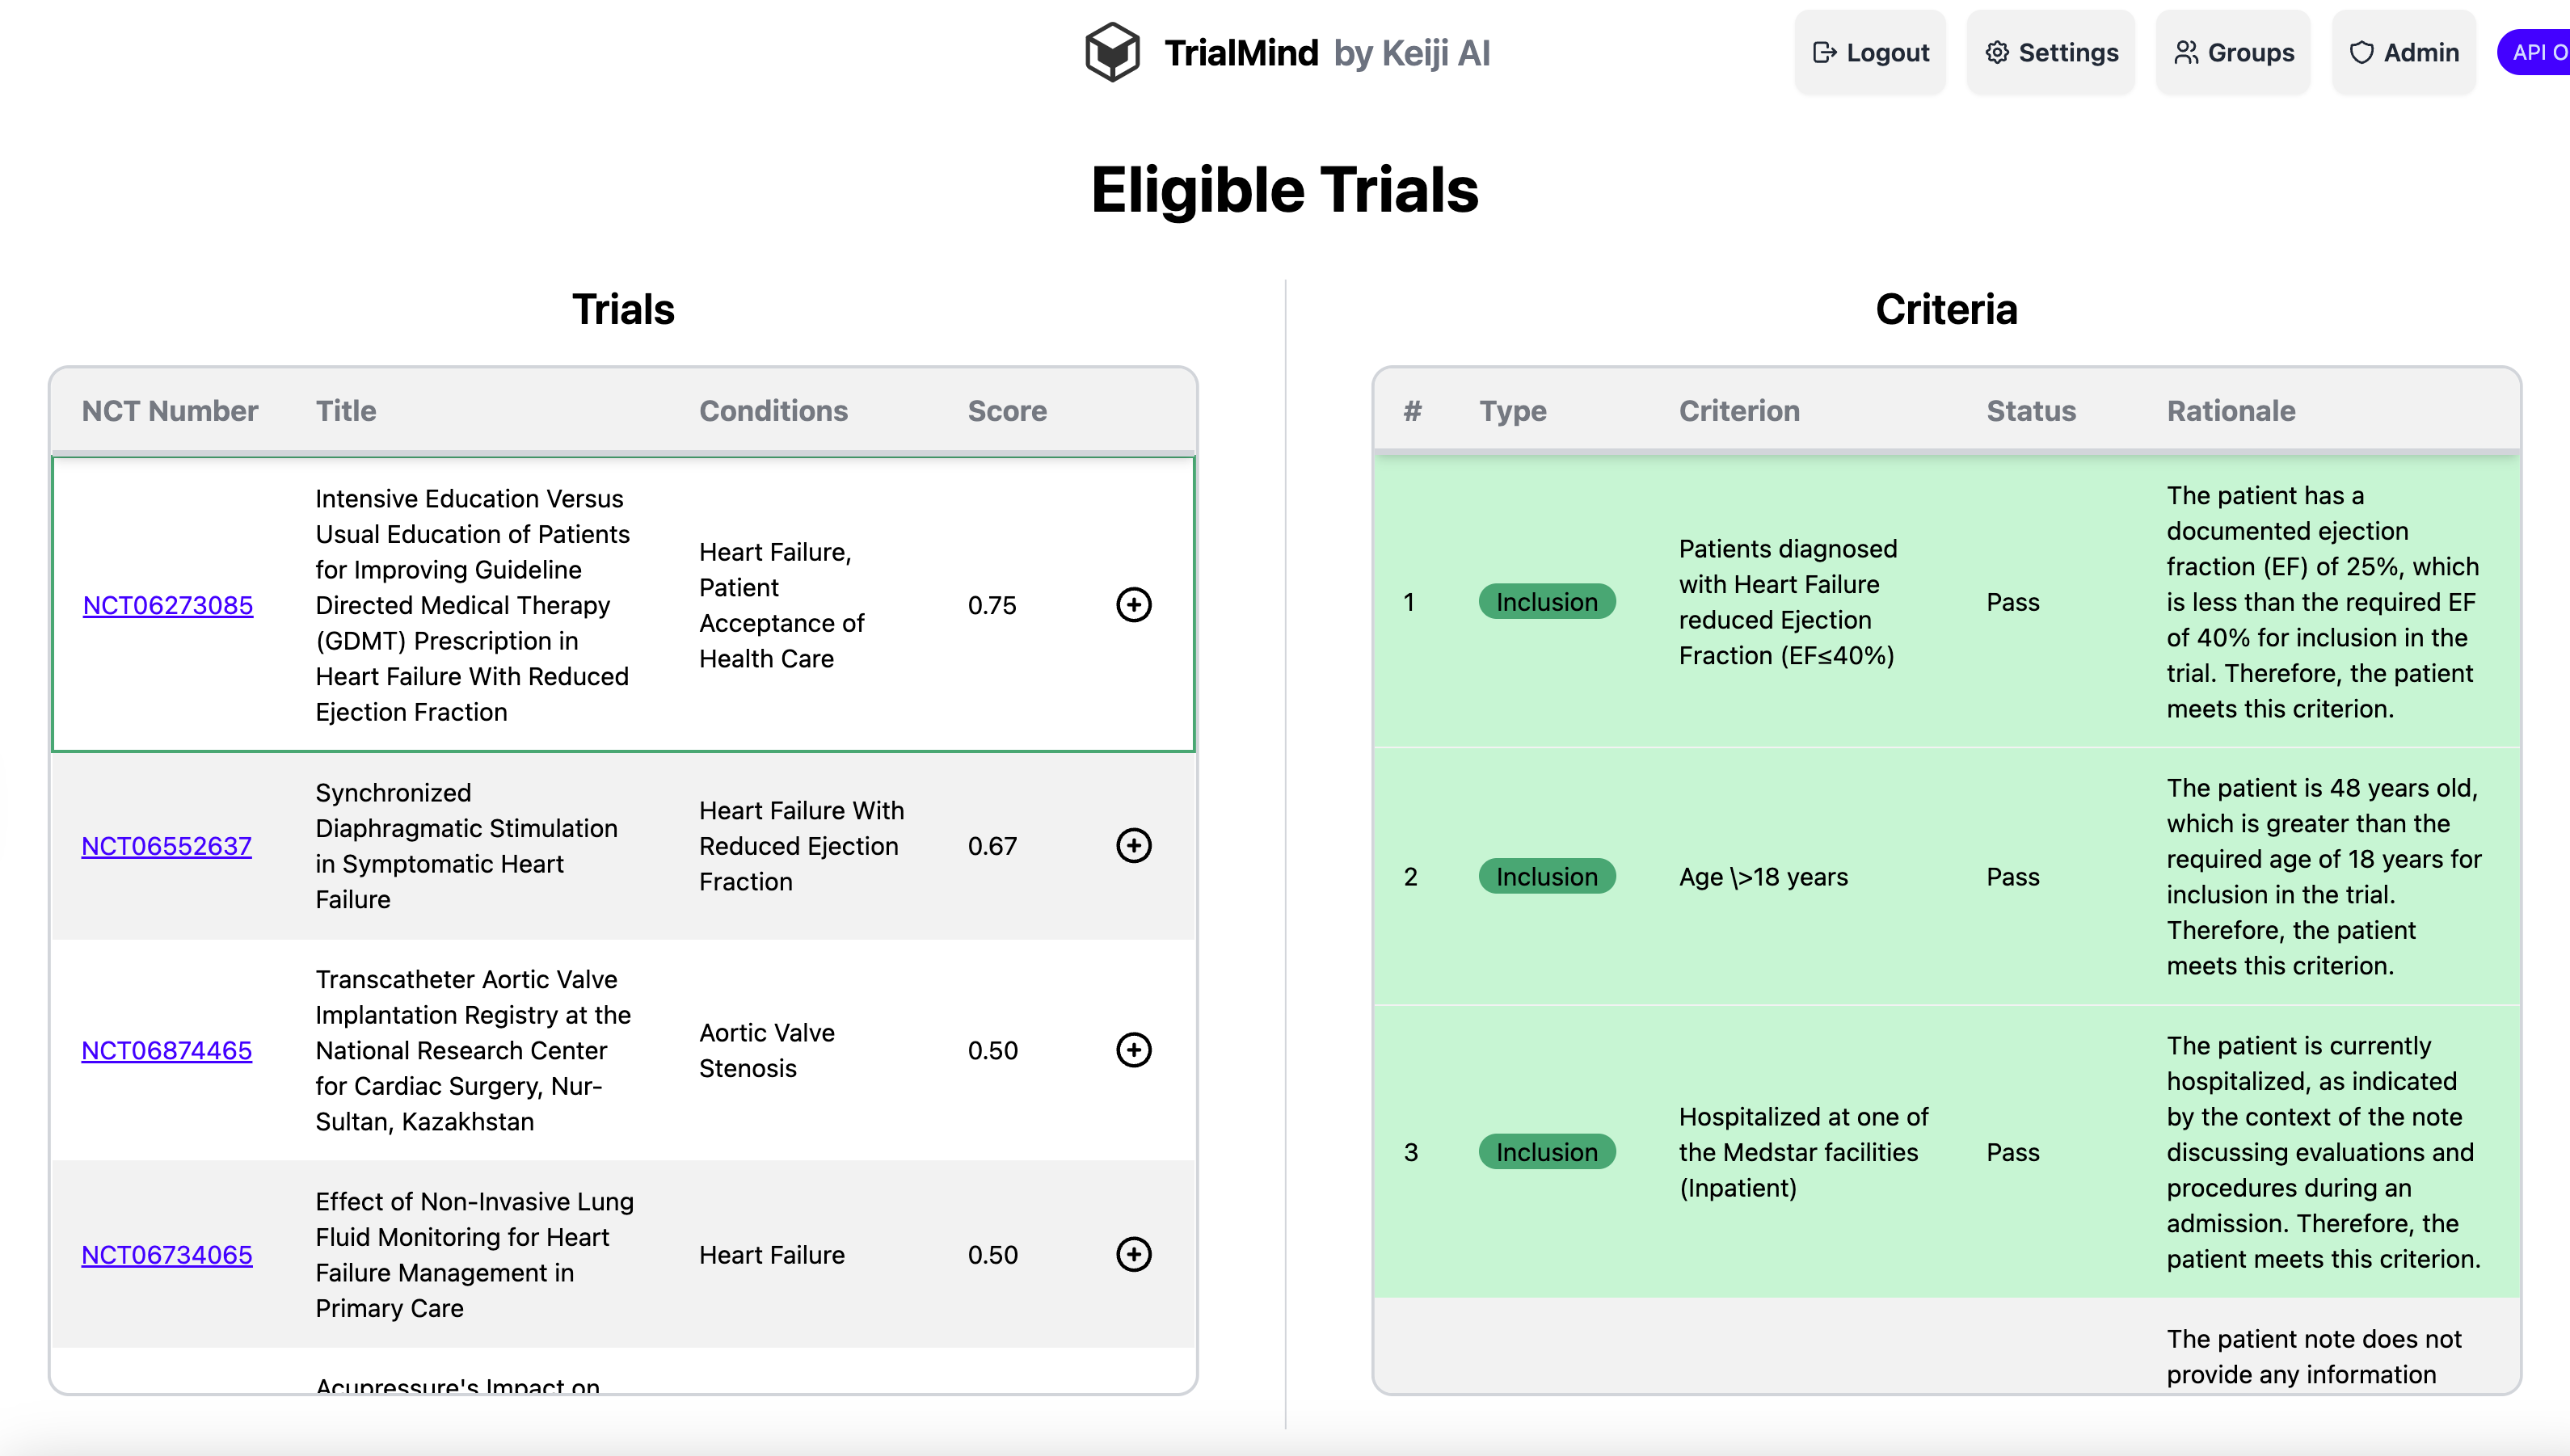Viewport: 2570px width, 1456px height.
Task: Click Inclusion badge on criterion 1
Action: tap(1546, 602)
